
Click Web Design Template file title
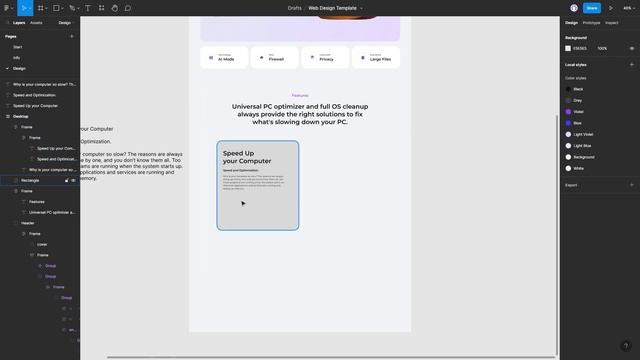[332, 8]
